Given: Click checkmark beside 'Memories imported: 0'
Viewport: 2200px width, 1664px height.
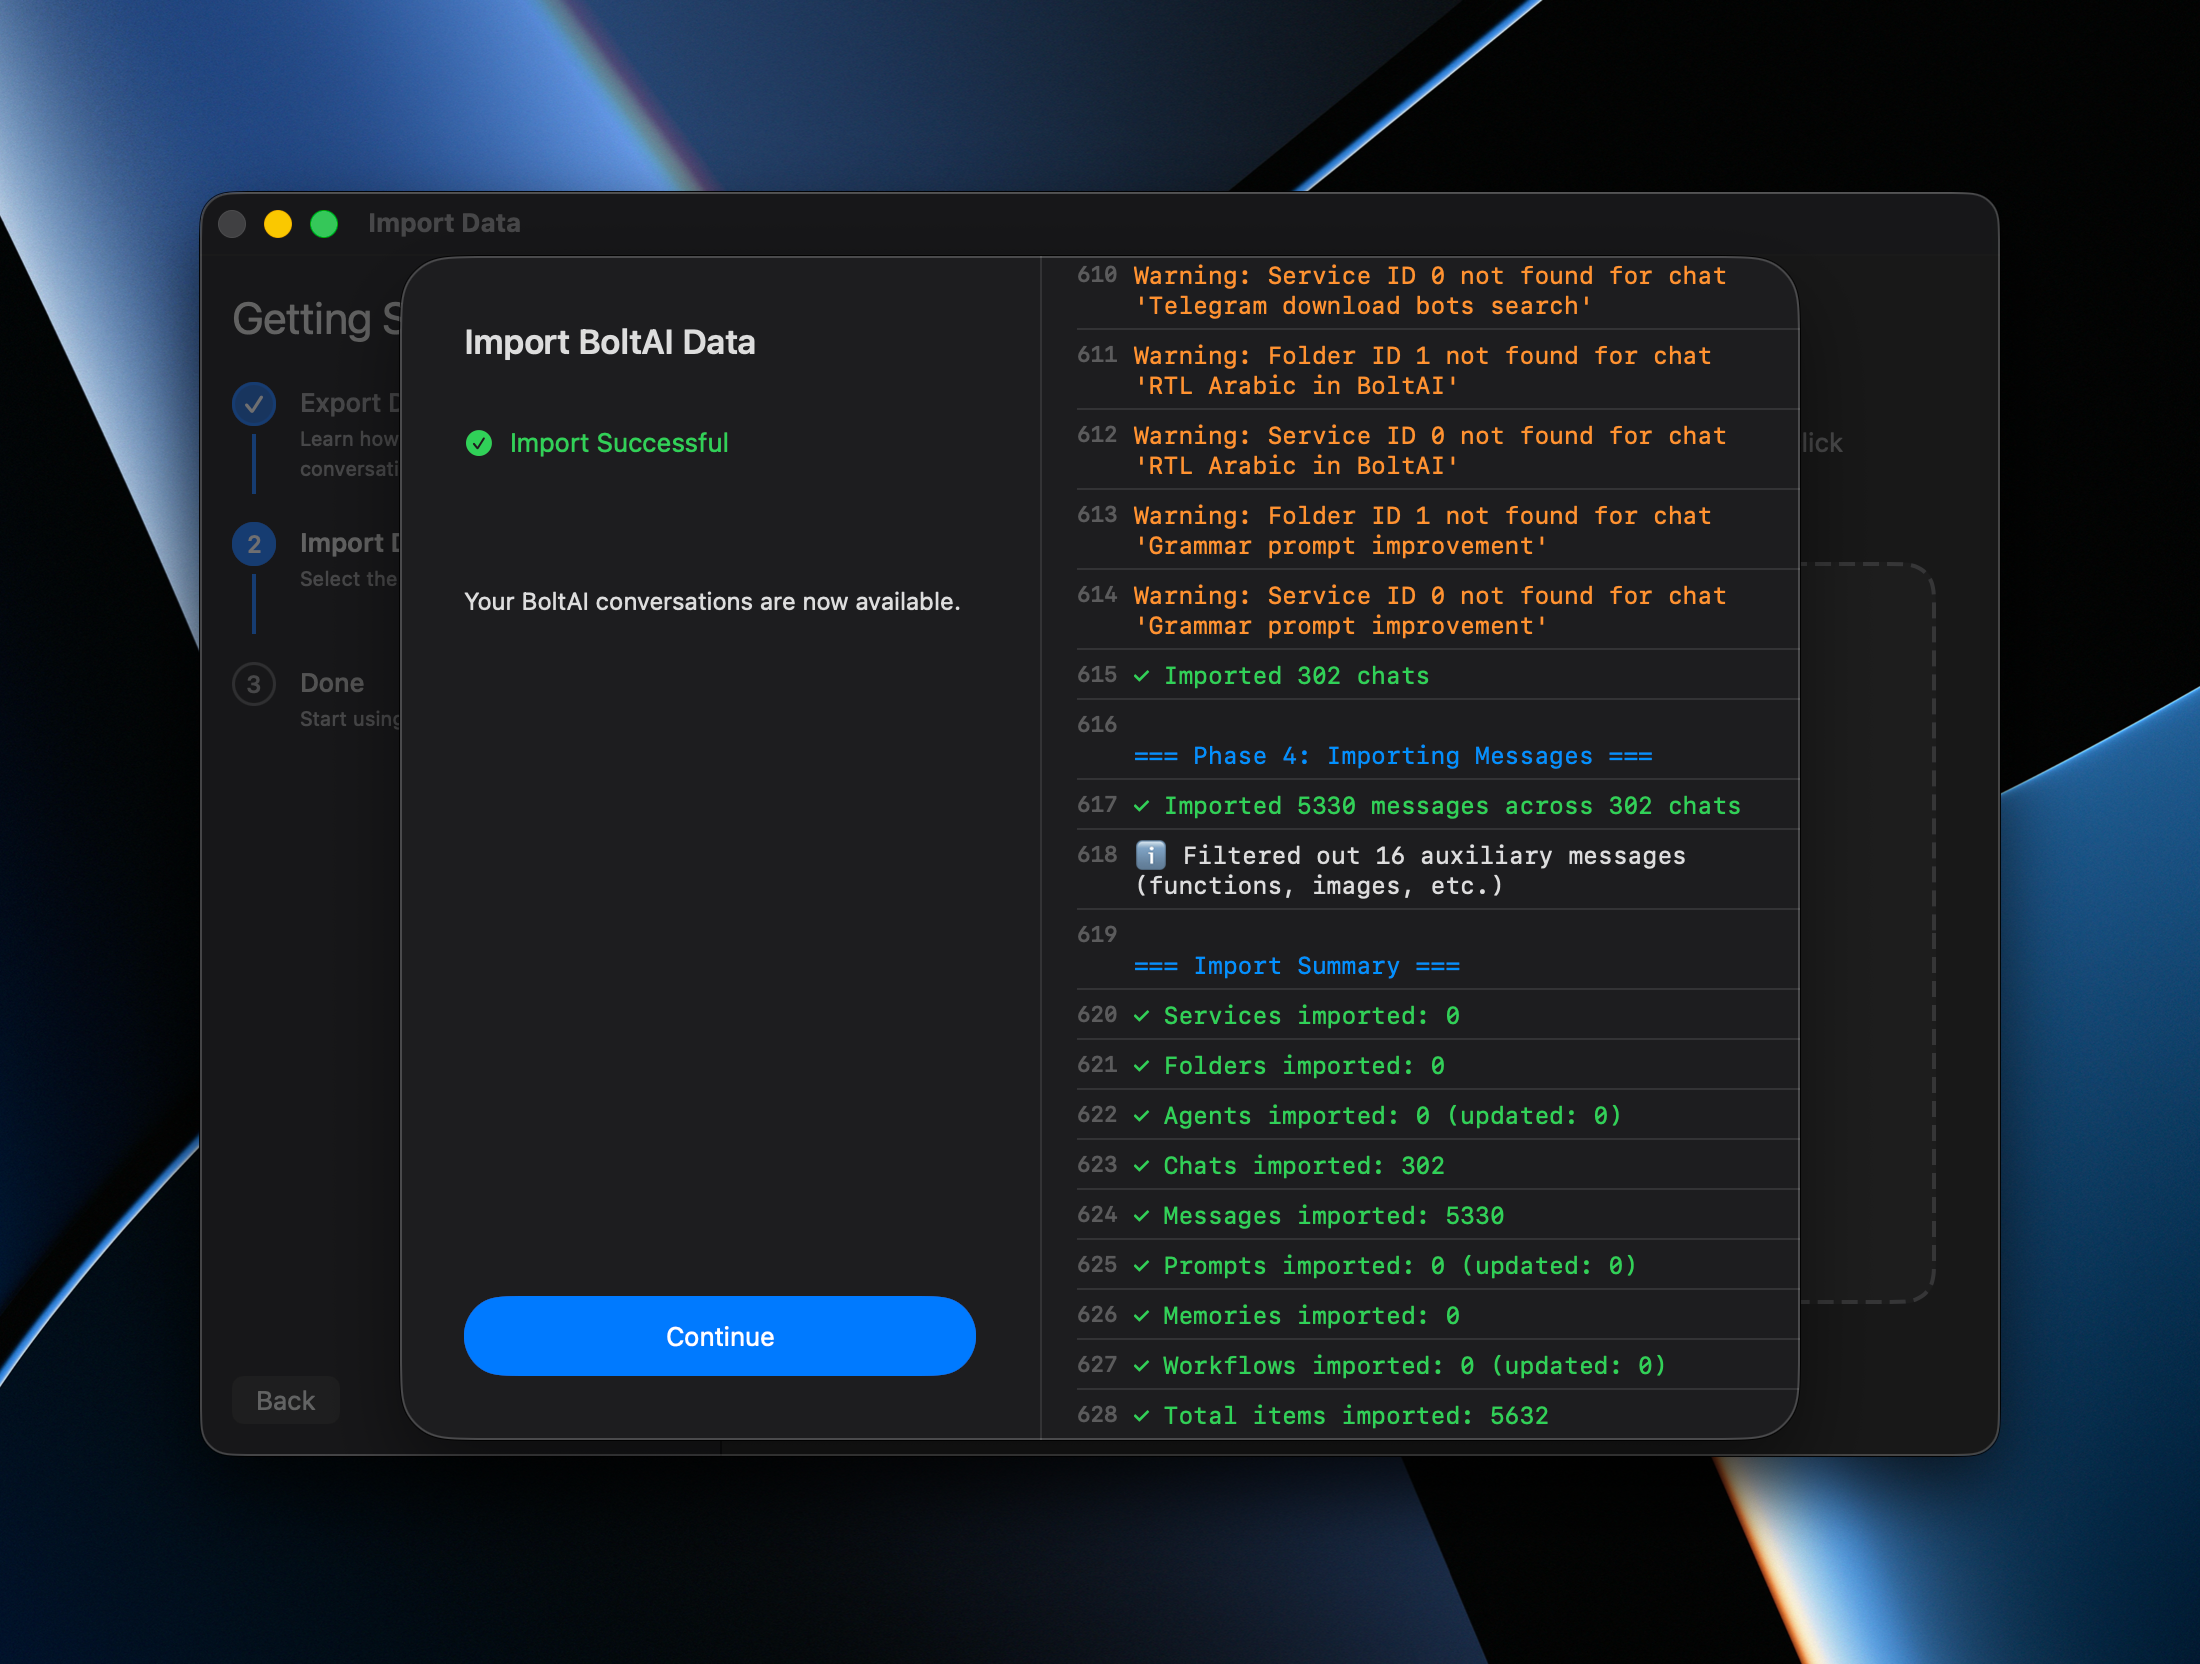Looking at the screenshot, I should tap(1141, 1316).
